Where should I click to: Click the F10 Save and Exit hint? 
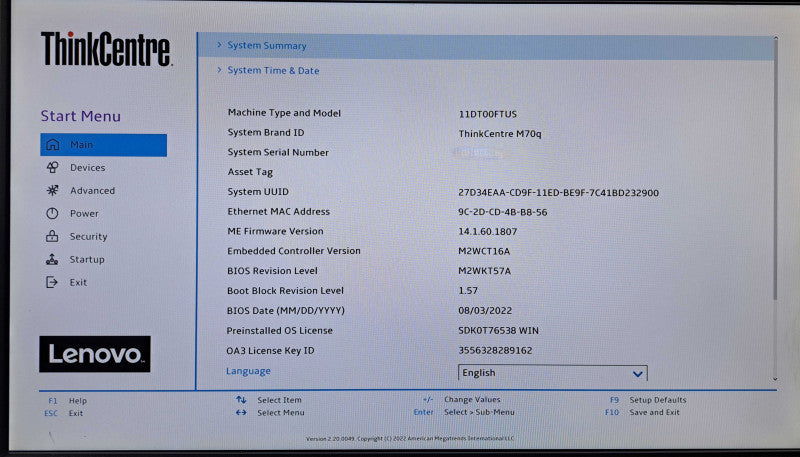click(x=642, y=412)
